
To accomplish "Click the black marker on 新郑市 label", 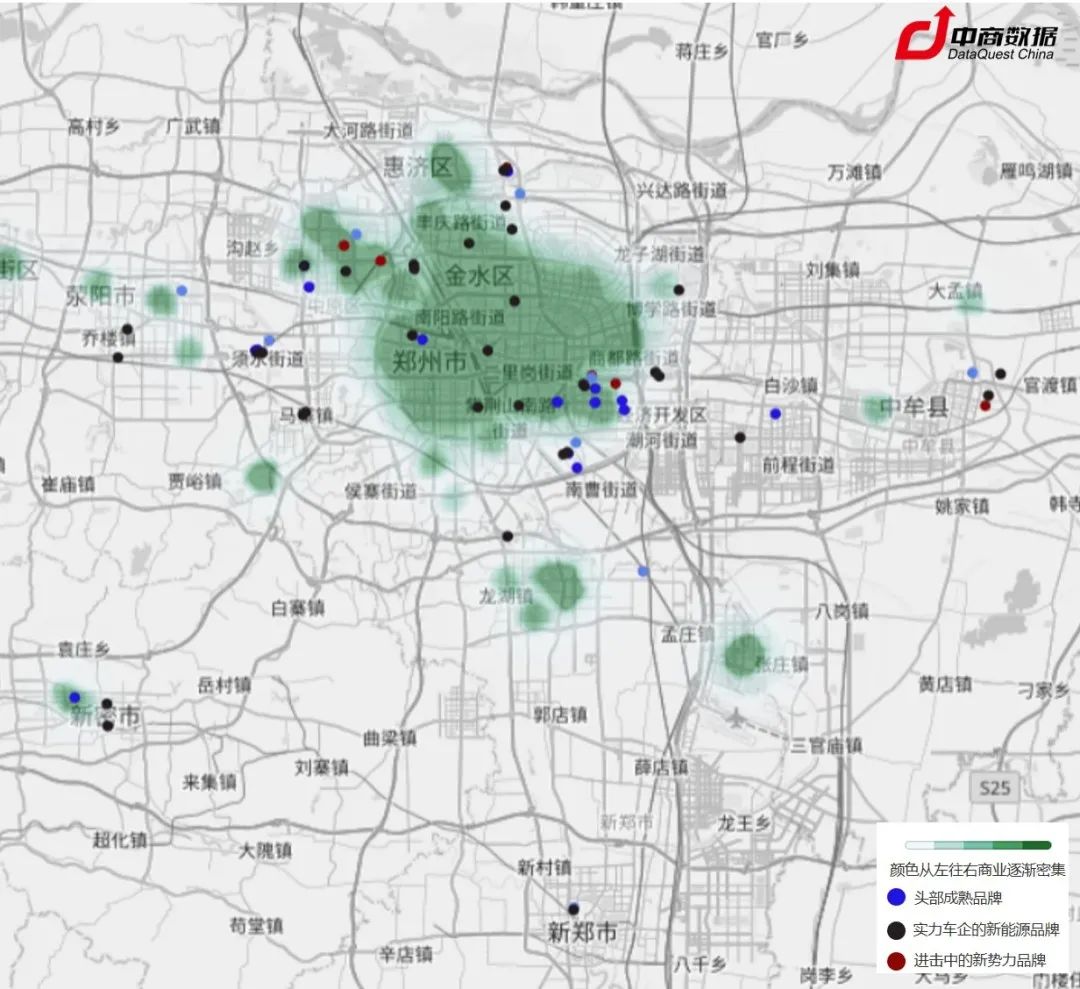I will 573,909.
